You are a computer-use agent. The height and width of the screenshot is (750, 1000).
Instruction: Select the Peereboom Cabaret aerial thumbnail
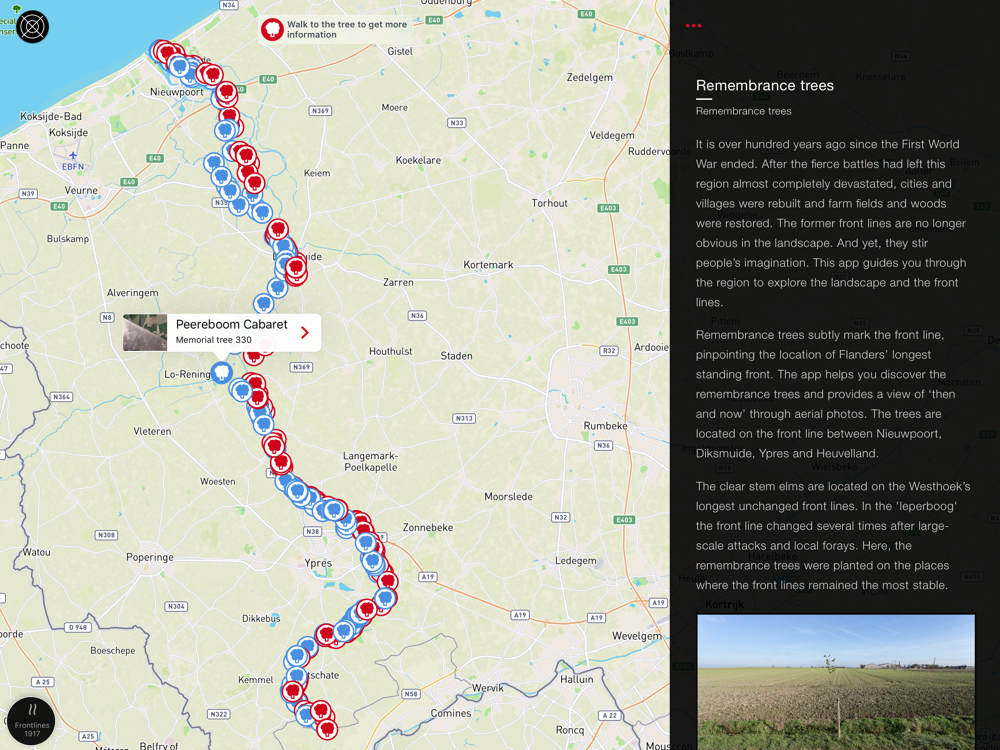tap(145, 332)
